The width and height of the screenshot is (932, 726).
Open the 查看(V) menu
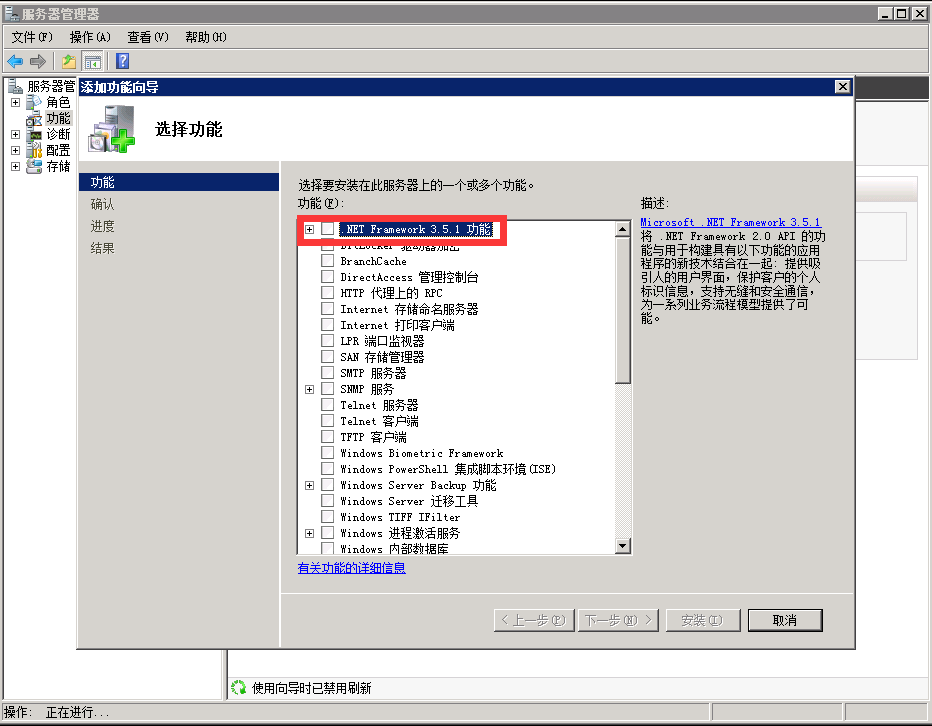148,37
